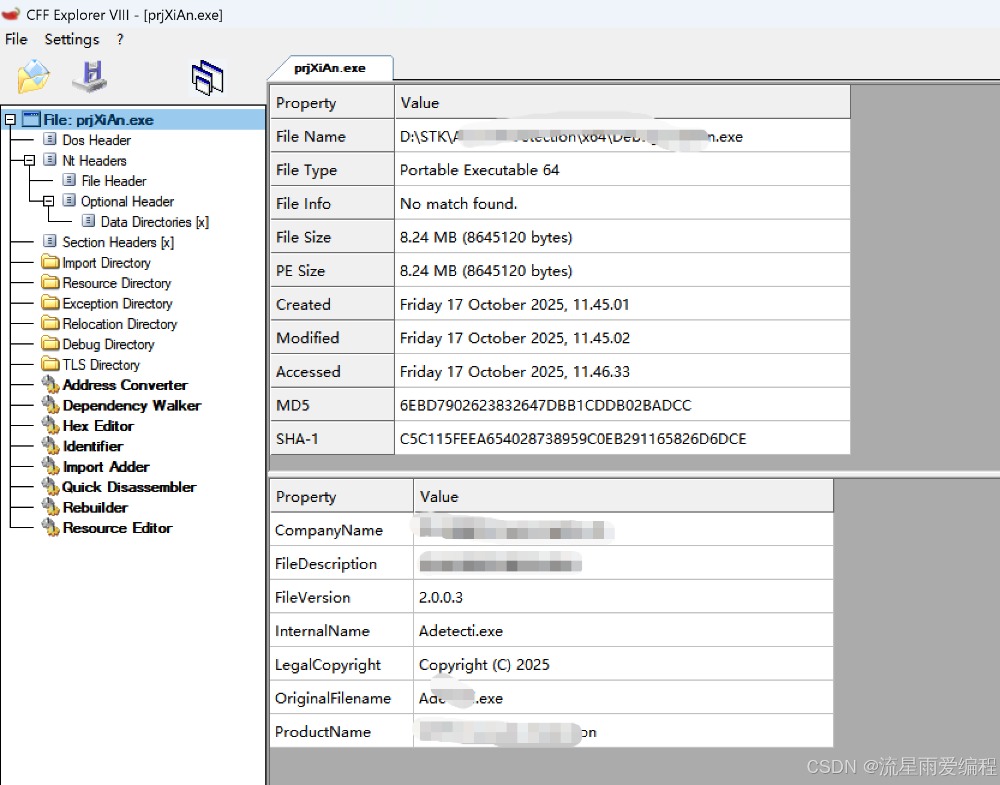
Task: Select Dos Header in the tree
Action: pos(96,140)
